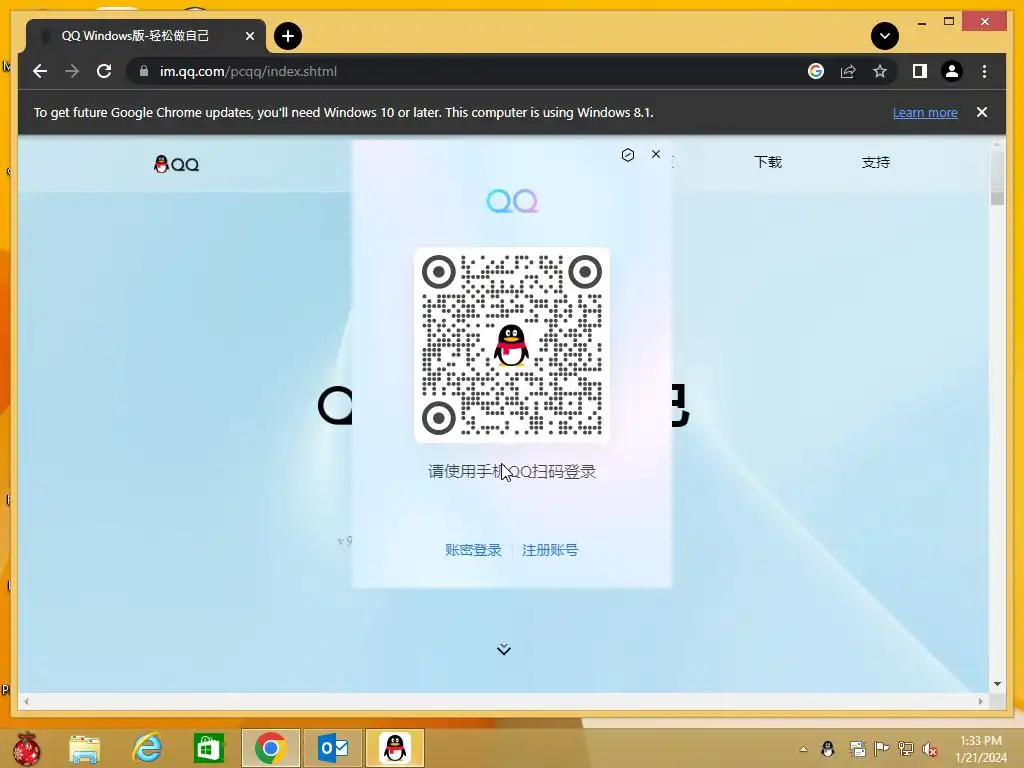Expand tab search dropdown arrow
This screenshot has width=1024, height=768.
click(x=885, y=36)
